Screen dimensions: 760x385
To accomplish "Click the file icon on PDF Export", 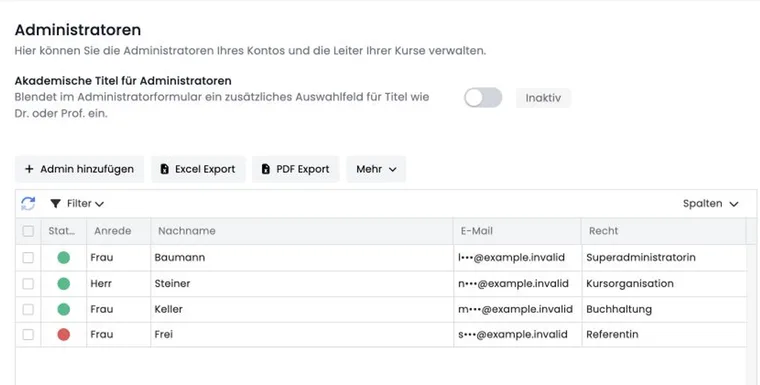I will pos(266,169).
